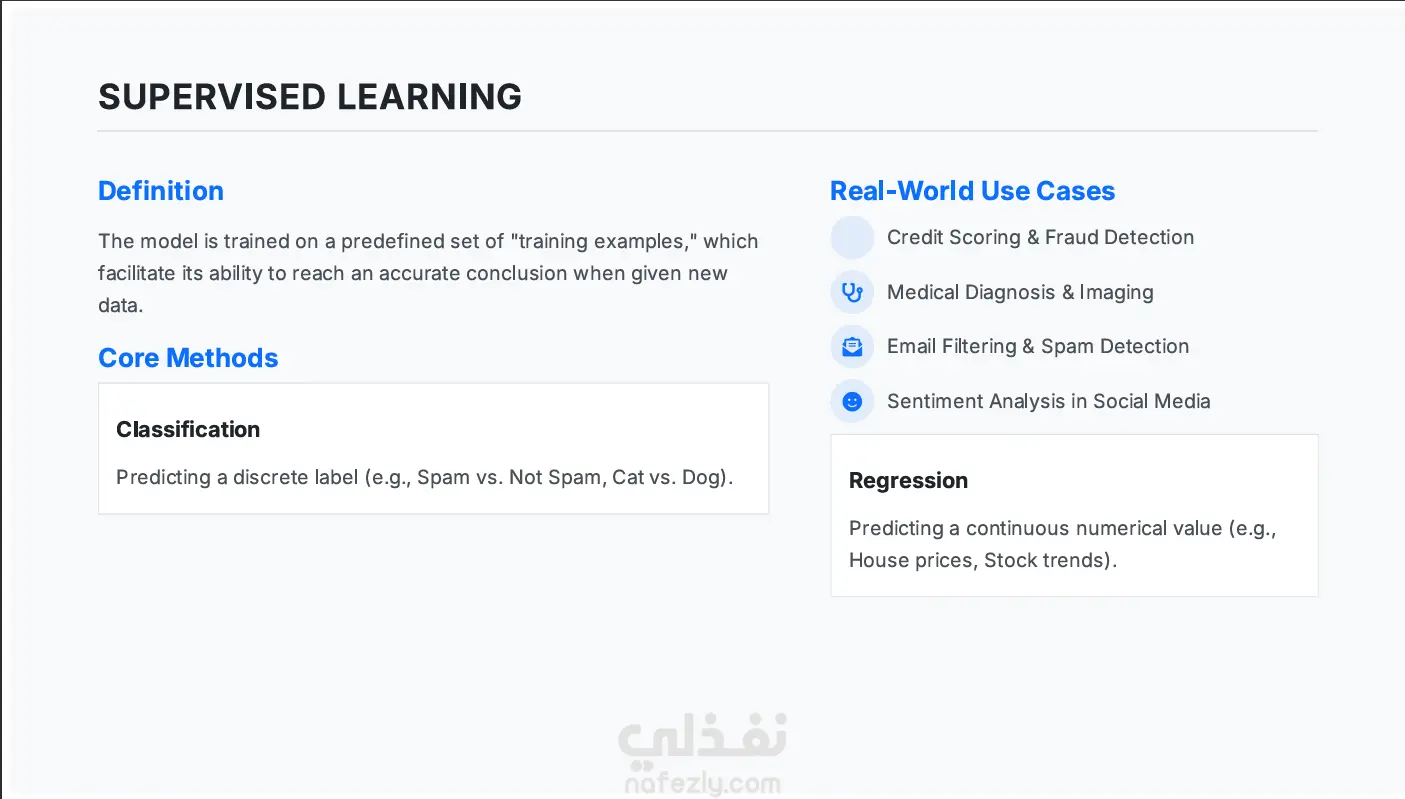Click the Medical Diagnosis & Imaging item

[x=1020, y=293]
